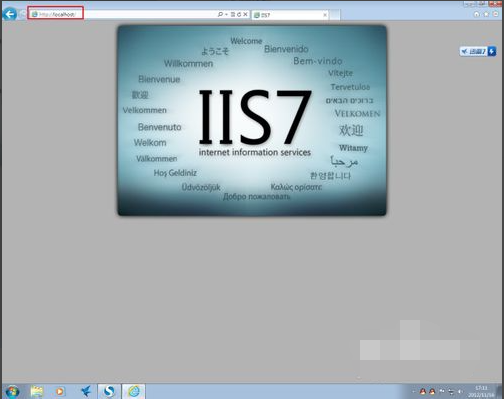Click the search magnifier in the address bar
Viewport: 504px width, 399px height.
pyautogui.click(x=220, y=14)
